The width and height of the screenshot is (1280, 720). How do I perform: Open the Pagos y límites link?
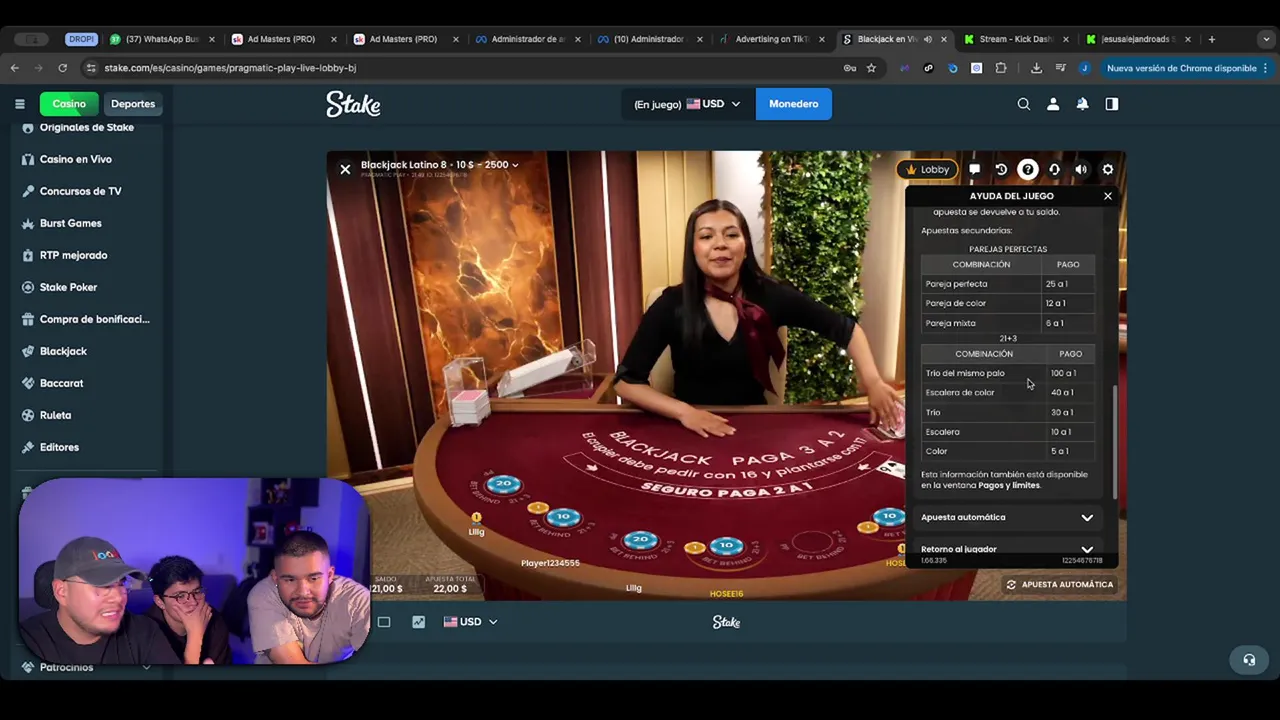pos(1009,485)
